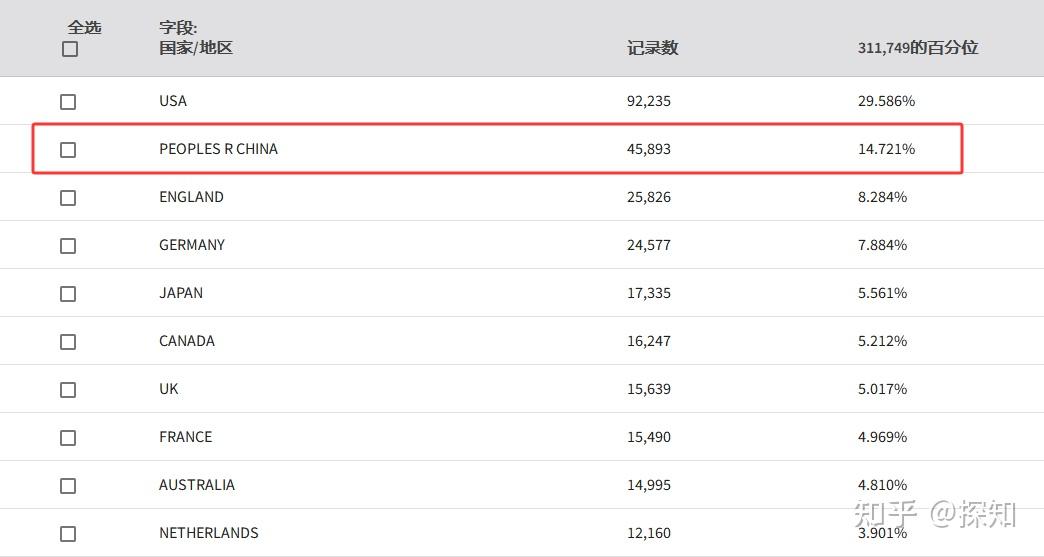
Task: Select the AUSTRALIA row checkbox
Action: [x=68, y=486]
